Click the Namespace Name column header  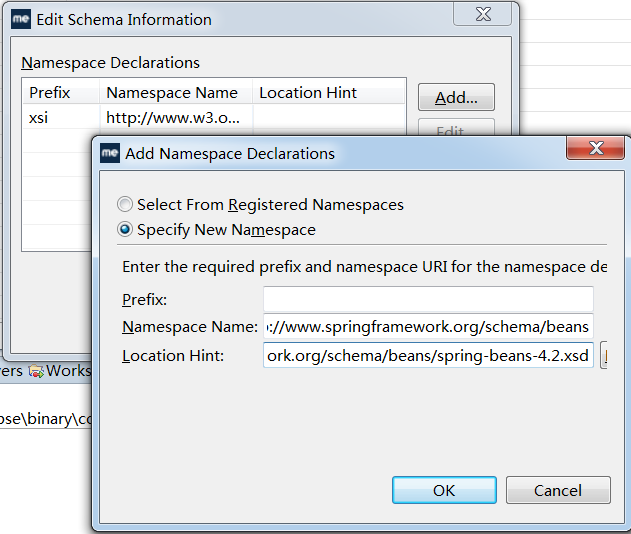pyautogui.click(x=176, y=93)
